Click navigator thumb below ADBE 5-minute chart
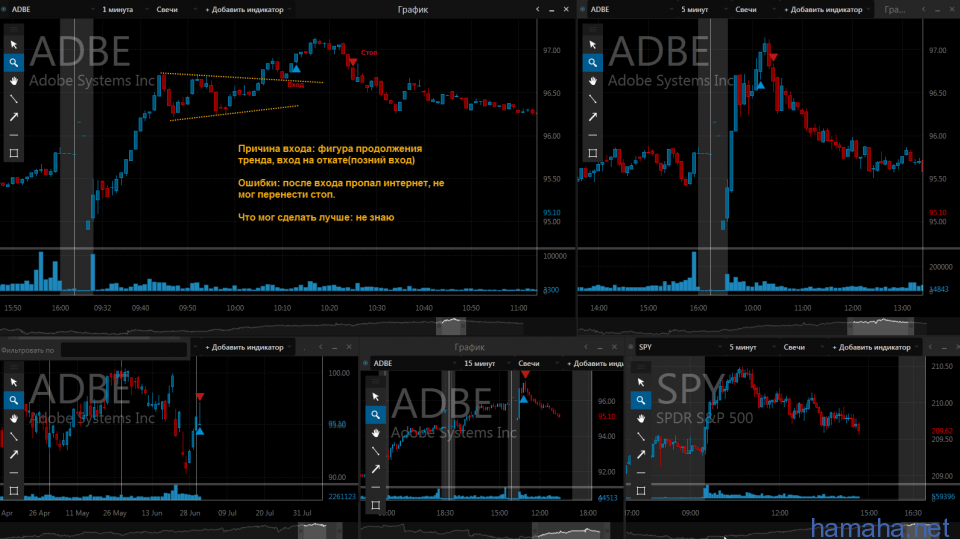This screenshot has width=960, height=539. click(880, 326)
